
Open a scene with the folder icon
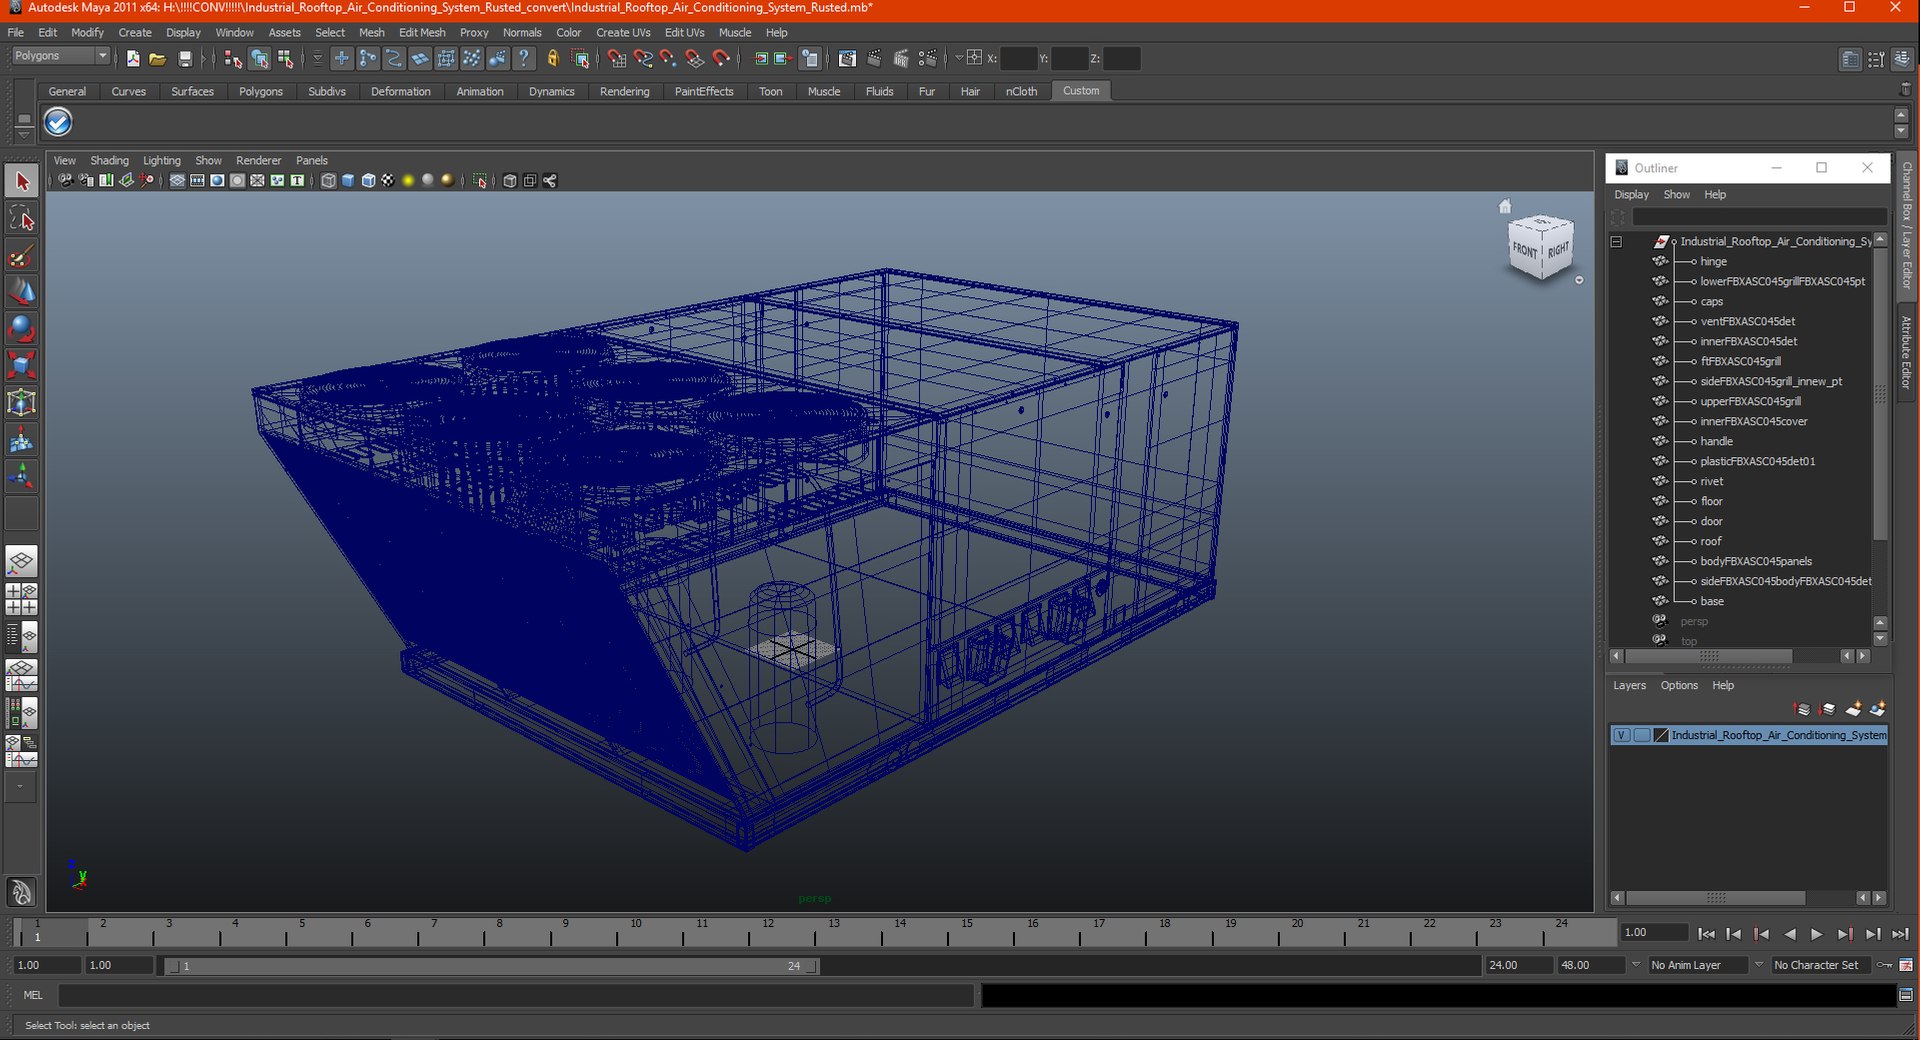tap(158, 59)
